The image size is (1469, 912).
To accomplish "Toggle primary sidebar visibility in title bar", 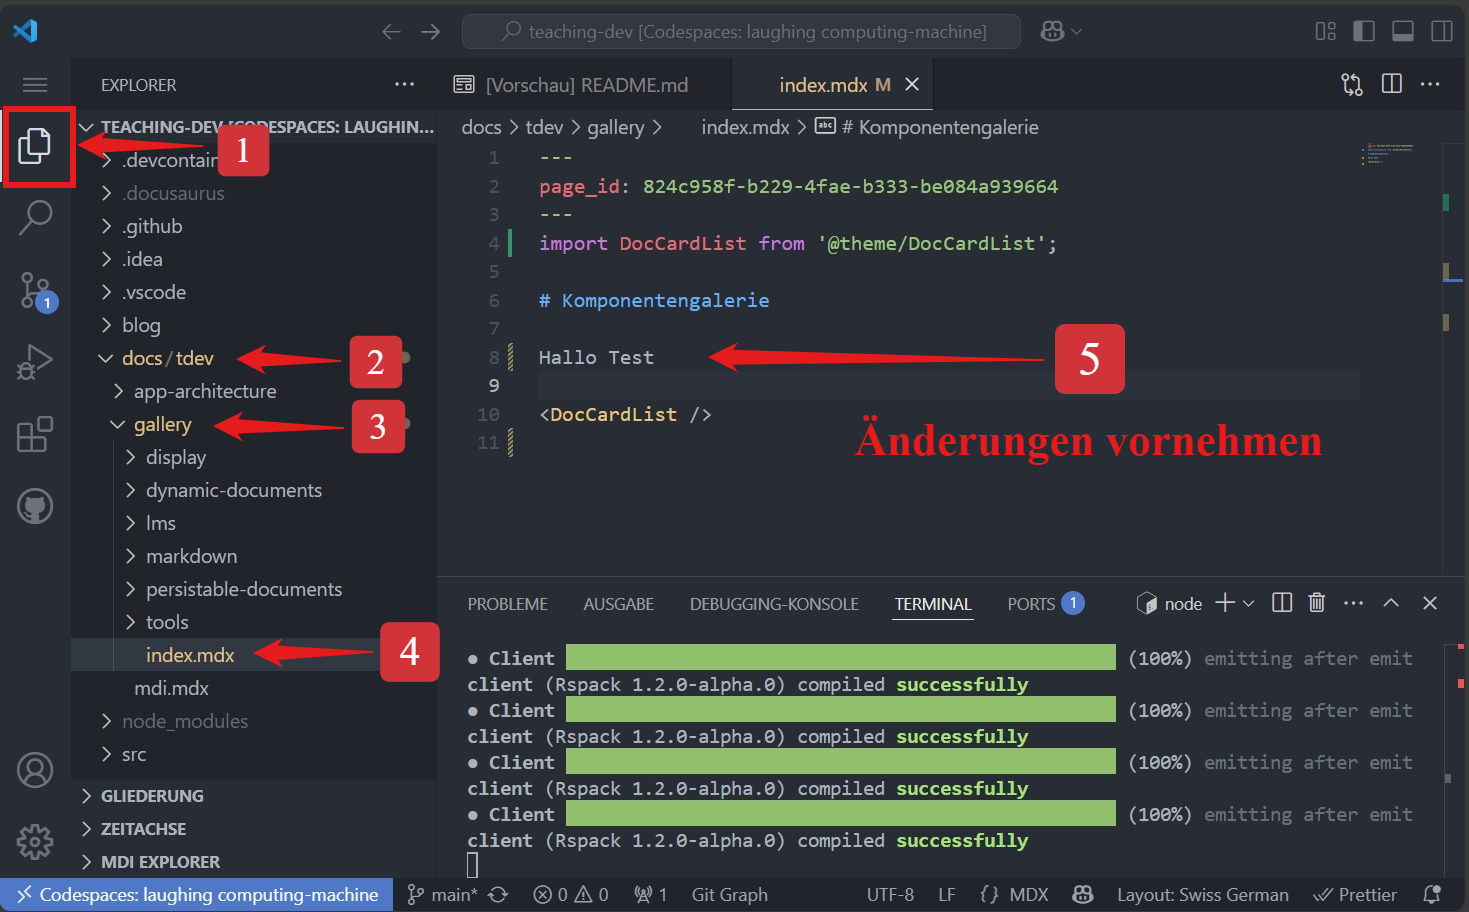I will 1364,31.
